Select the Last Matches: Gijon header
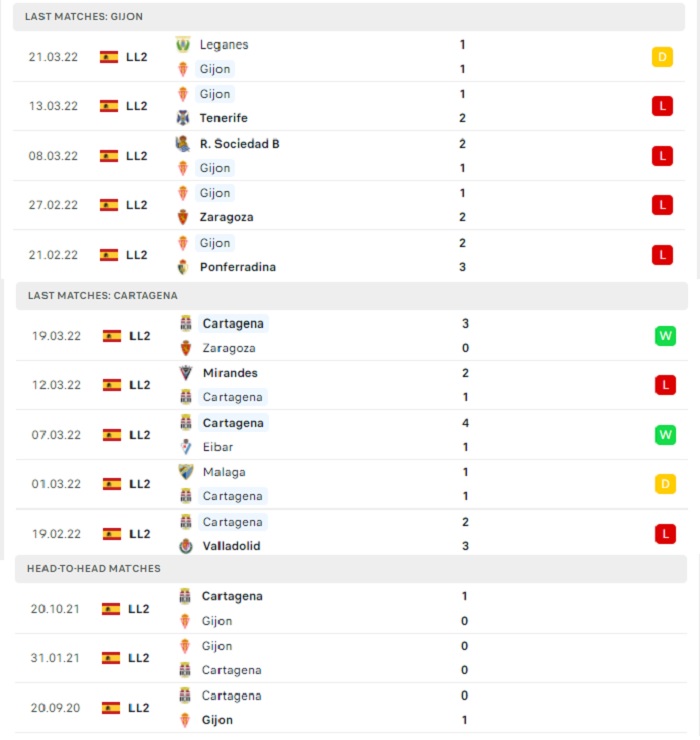This screenshot has height=740, width=700. (349, 17)
